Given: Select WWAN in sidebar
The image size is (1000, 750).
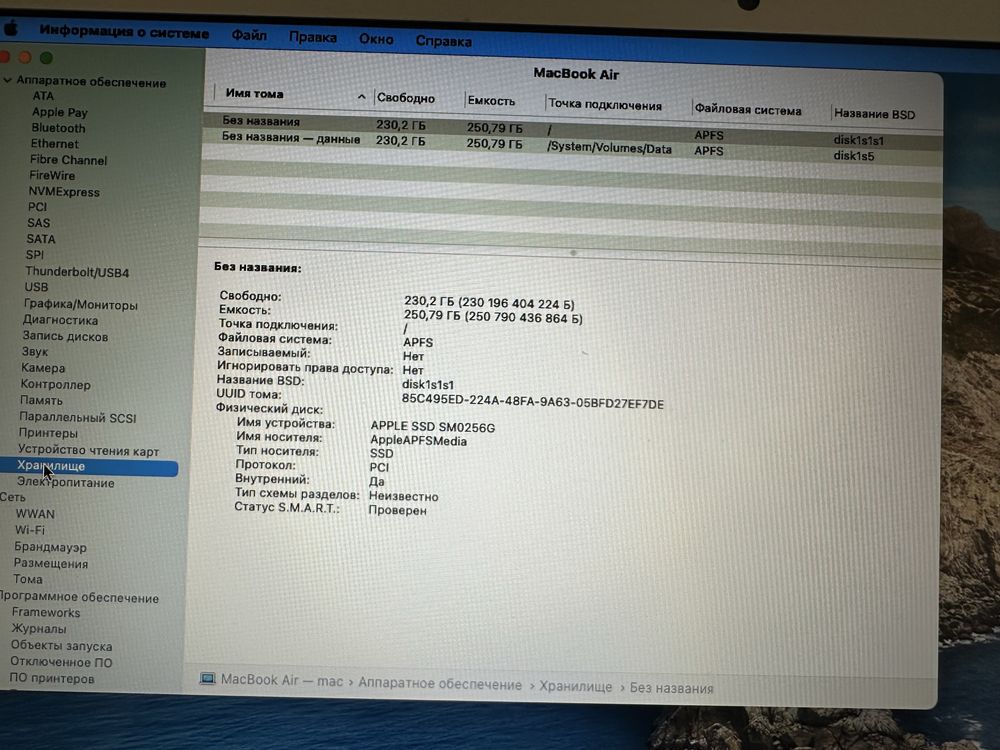Looking at the screenshot, I should point(35,513).
